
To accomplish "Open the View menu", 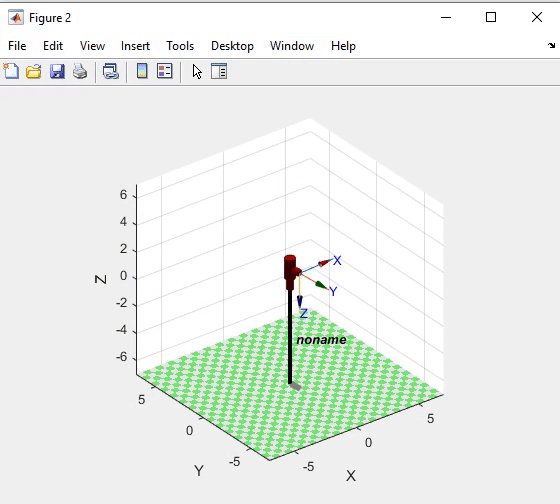I will tap(92, 46).
